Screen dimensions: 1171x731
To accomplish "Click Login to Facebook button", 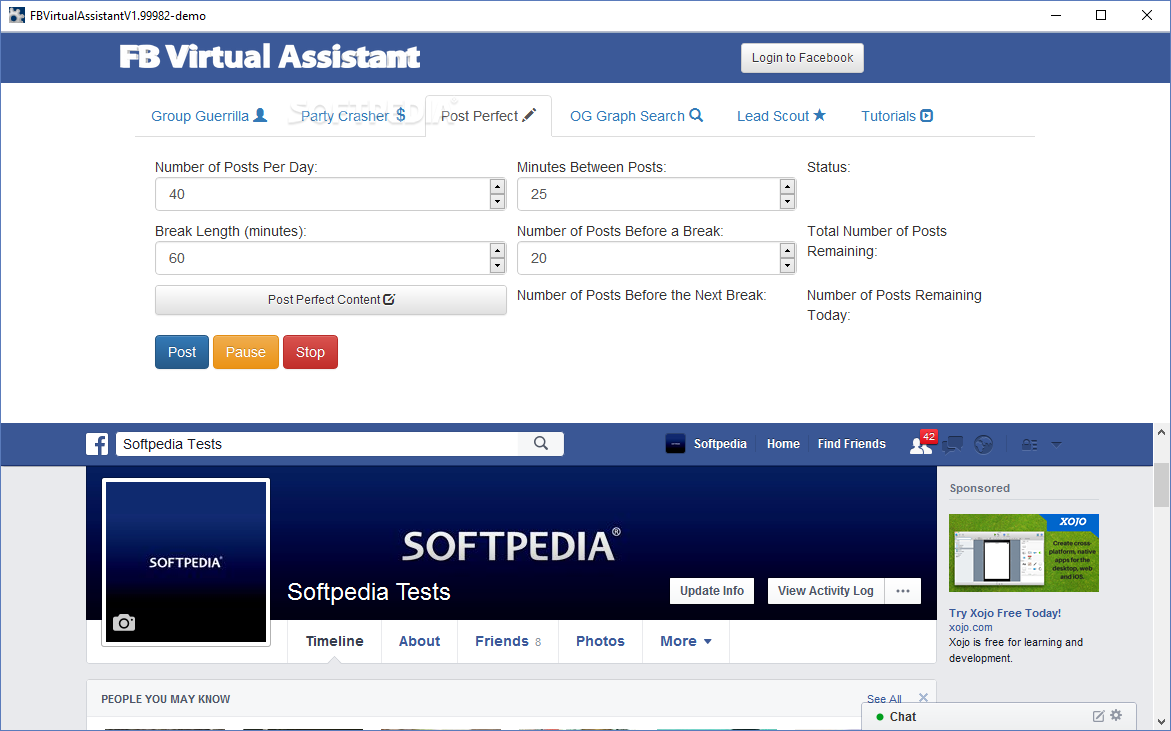I will [802, 57].
